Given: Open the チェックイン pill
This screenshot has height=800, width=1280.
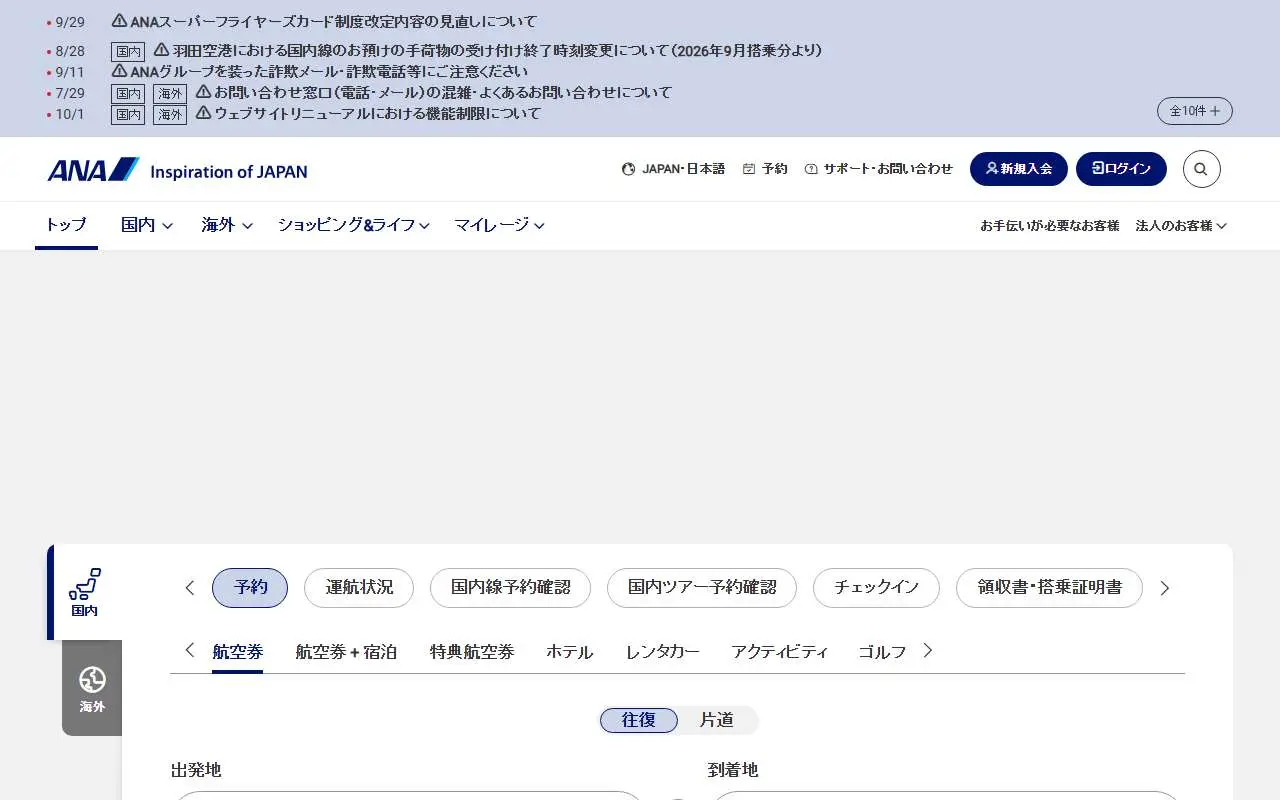Looking at the screenshot, I should point(876,588).
